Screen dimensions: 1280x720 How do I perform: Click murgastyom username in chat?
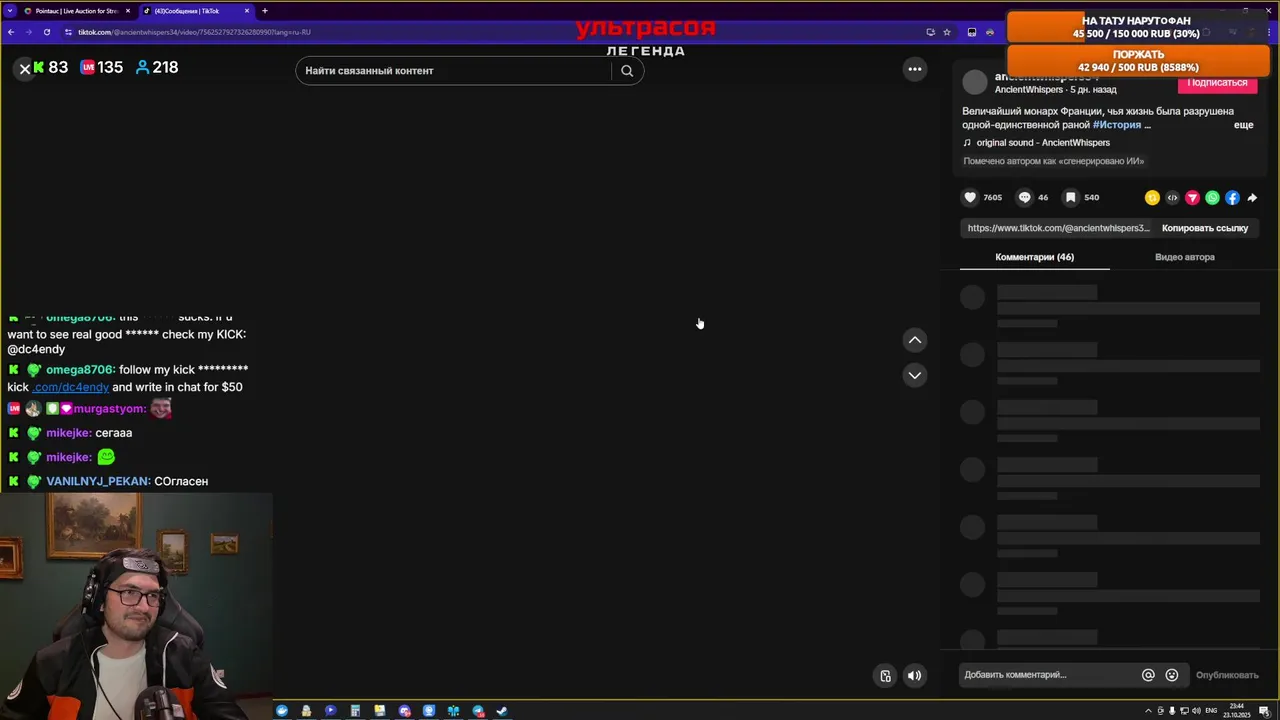coord(110,409)
